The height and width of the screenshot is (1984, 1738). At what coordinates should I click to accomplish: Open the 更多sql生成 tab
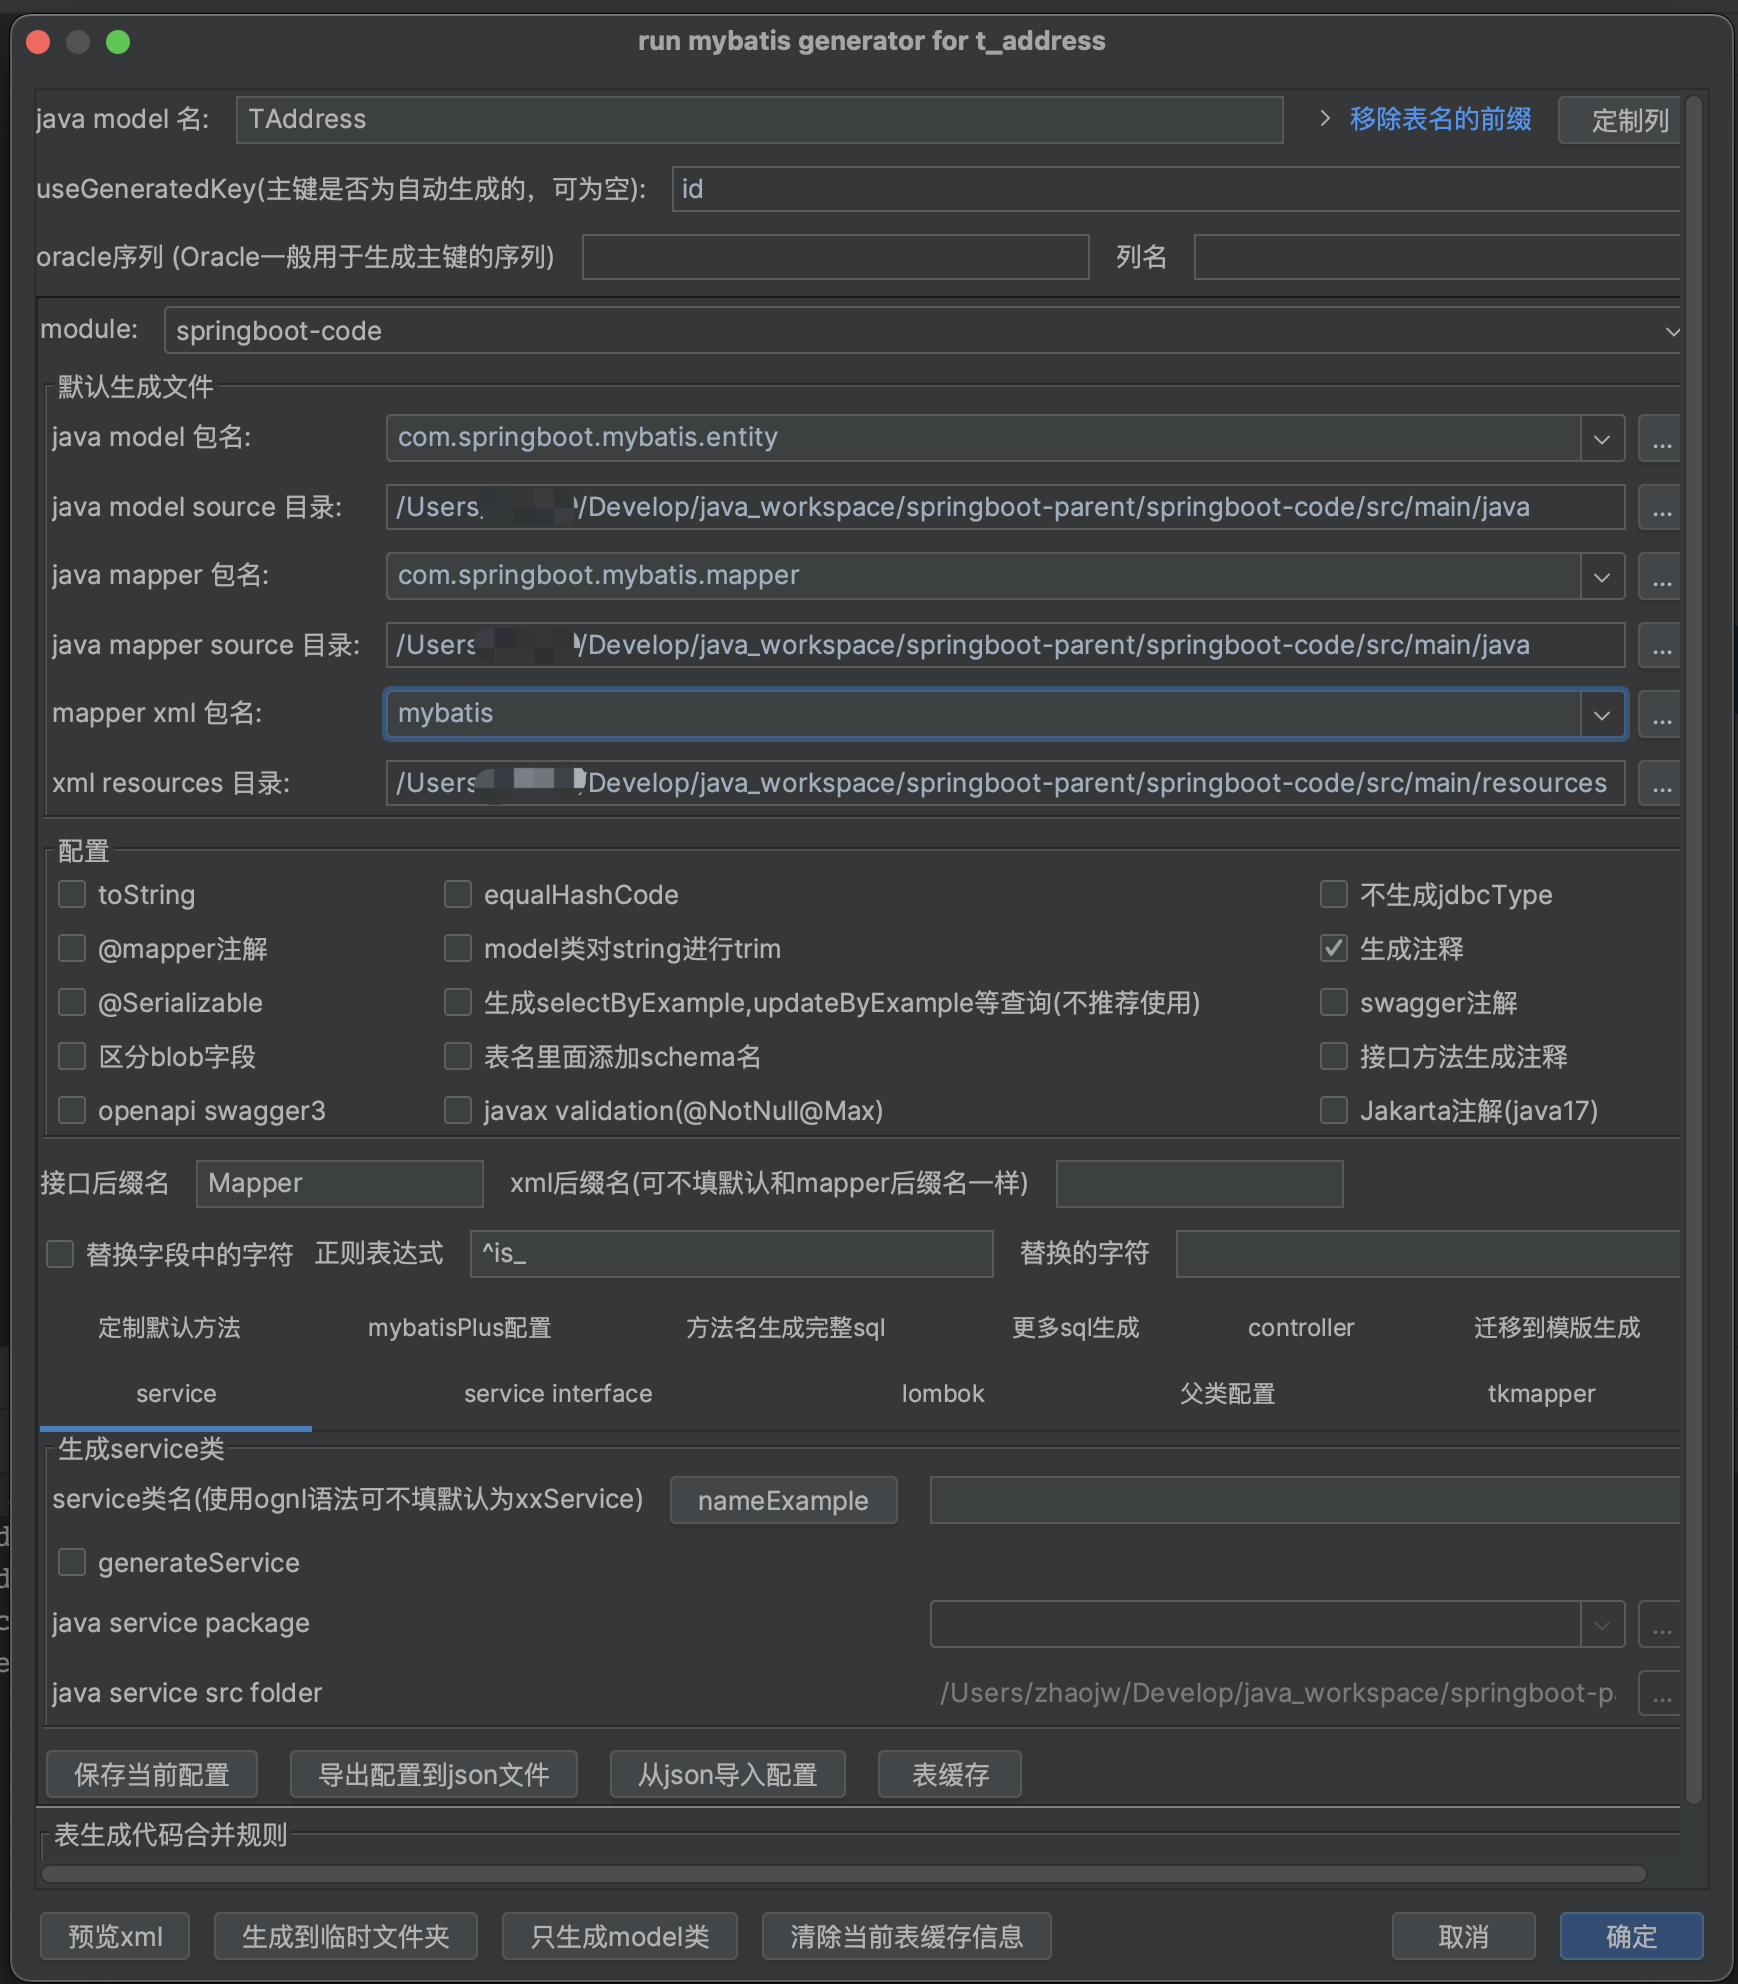[x=1075, y=1328]
